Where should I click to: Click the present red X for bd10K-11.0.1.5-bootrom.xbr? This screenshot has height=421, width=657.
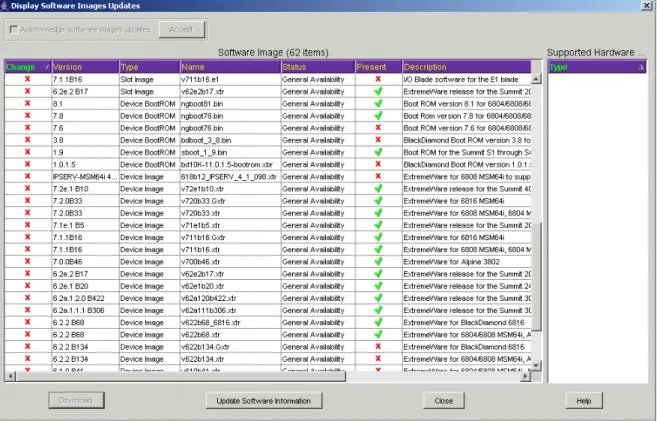click(x=378, y=164)
